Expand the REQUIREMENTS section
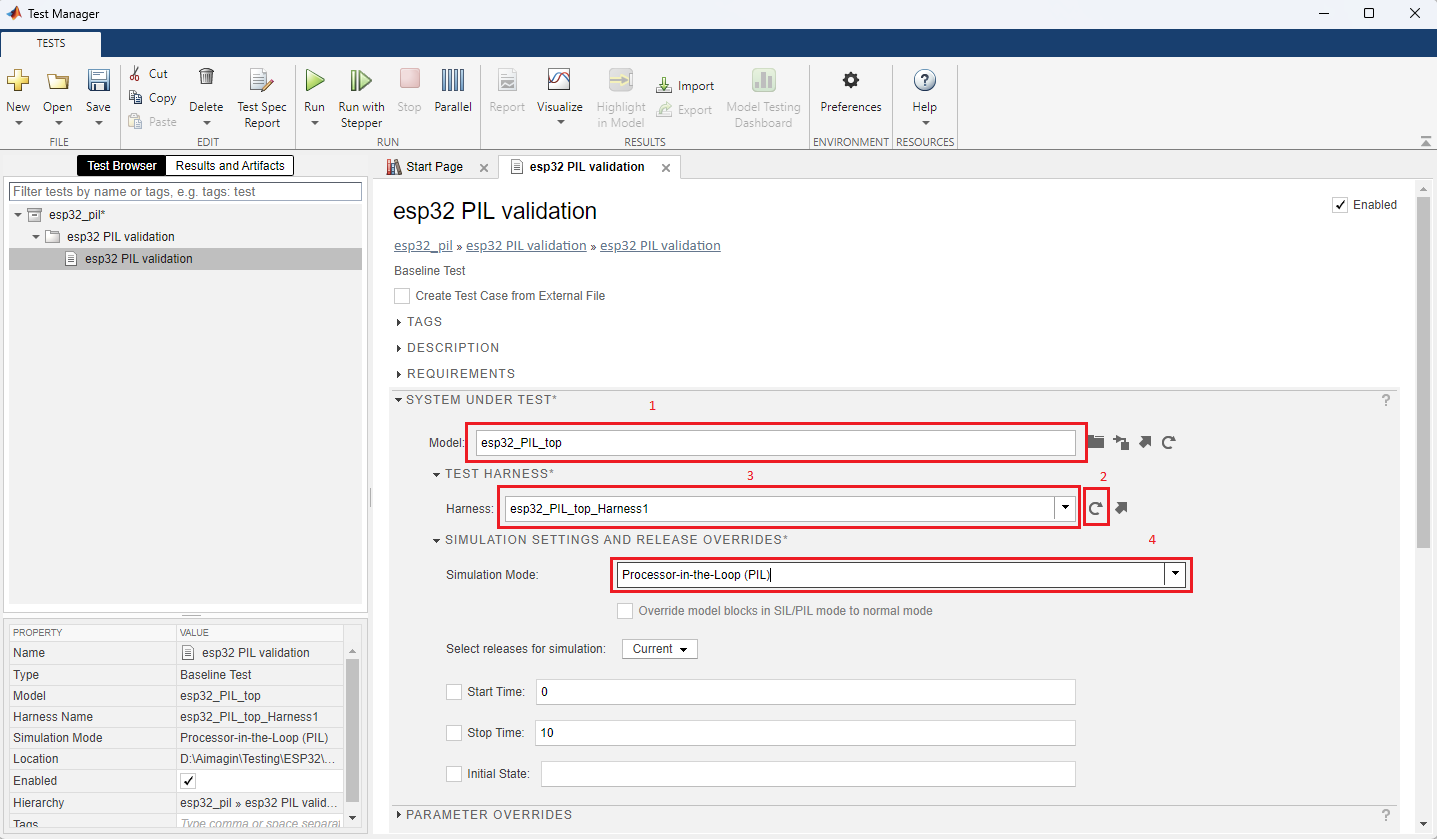Screen dimensions: 1437x839 [x=399, y=374]
